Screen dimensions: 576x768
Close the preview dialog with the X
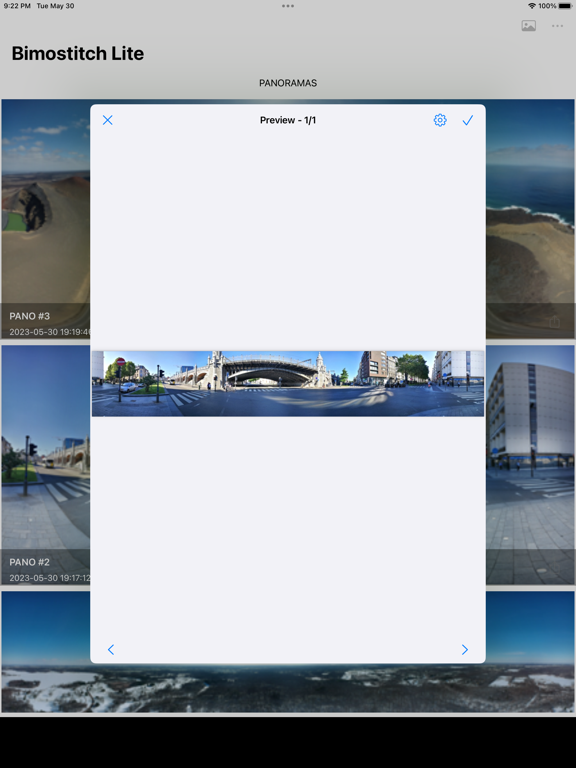108,120
